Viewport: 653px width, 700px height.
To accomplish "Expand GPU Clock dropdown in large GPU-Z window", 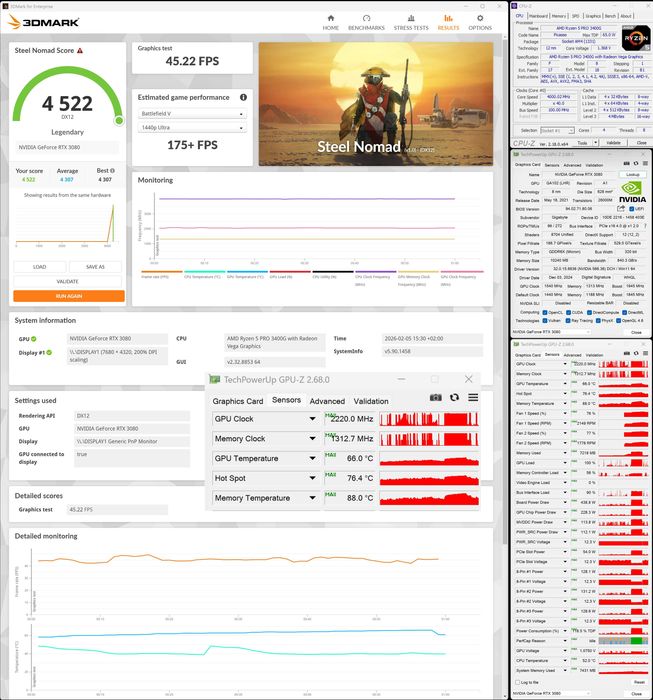I will [x=312, y=419].
